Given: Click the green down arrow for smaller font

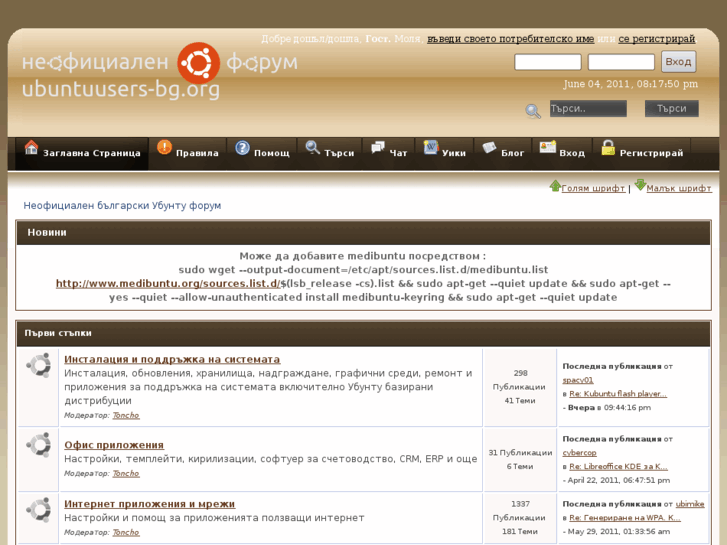Looking at the screenshot, I should (640, 185).
